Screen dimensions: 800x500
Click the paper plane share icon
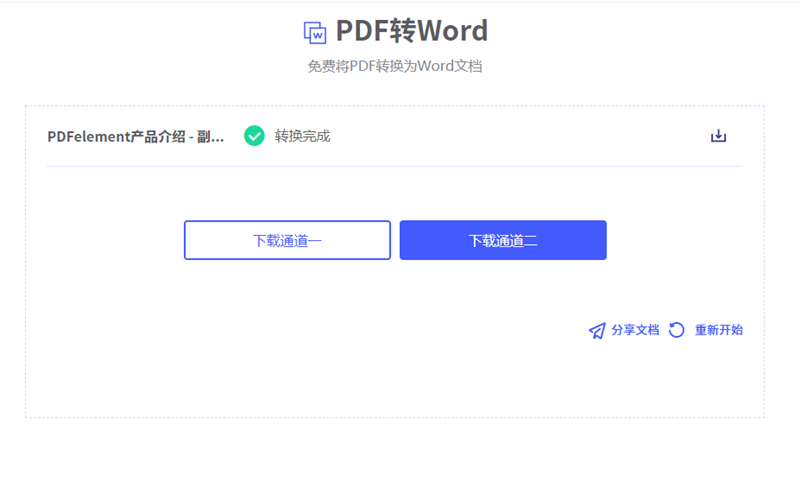point(597,330)
